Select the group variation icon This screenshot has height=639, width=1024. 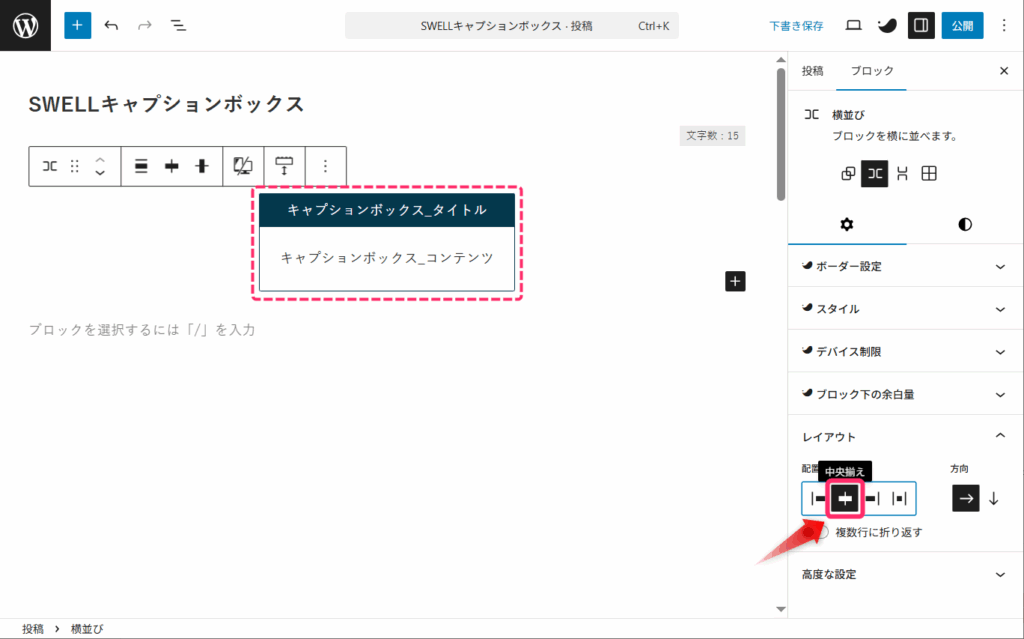pos(848,173)
